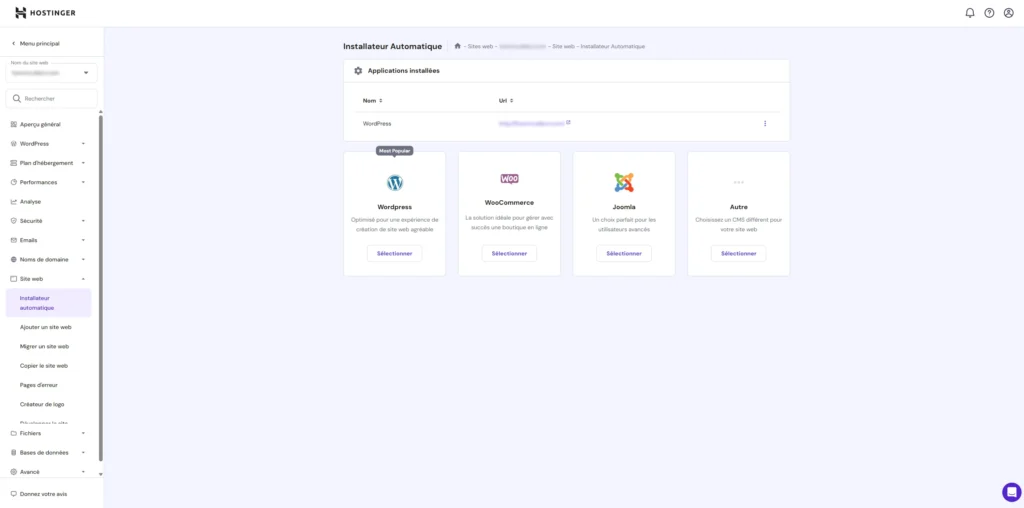Click Sélectionner on the Joomla card
The height and width of the screenshot is (508, 1024).
(x=624, y=253)
